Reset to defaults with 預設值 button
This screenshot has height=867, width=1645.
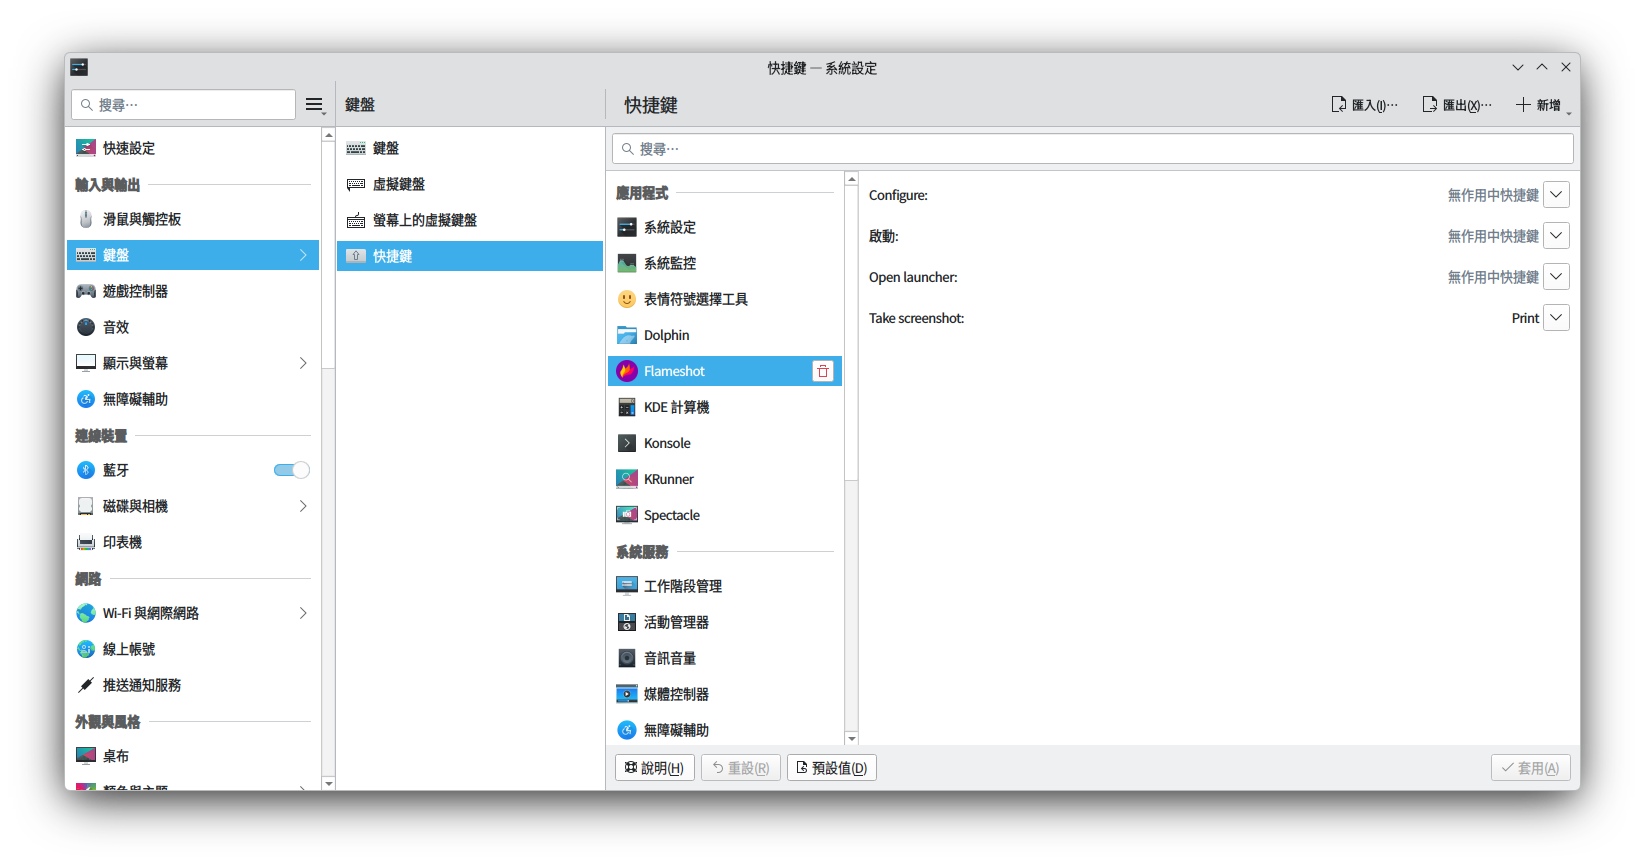(x=832, y=768)
